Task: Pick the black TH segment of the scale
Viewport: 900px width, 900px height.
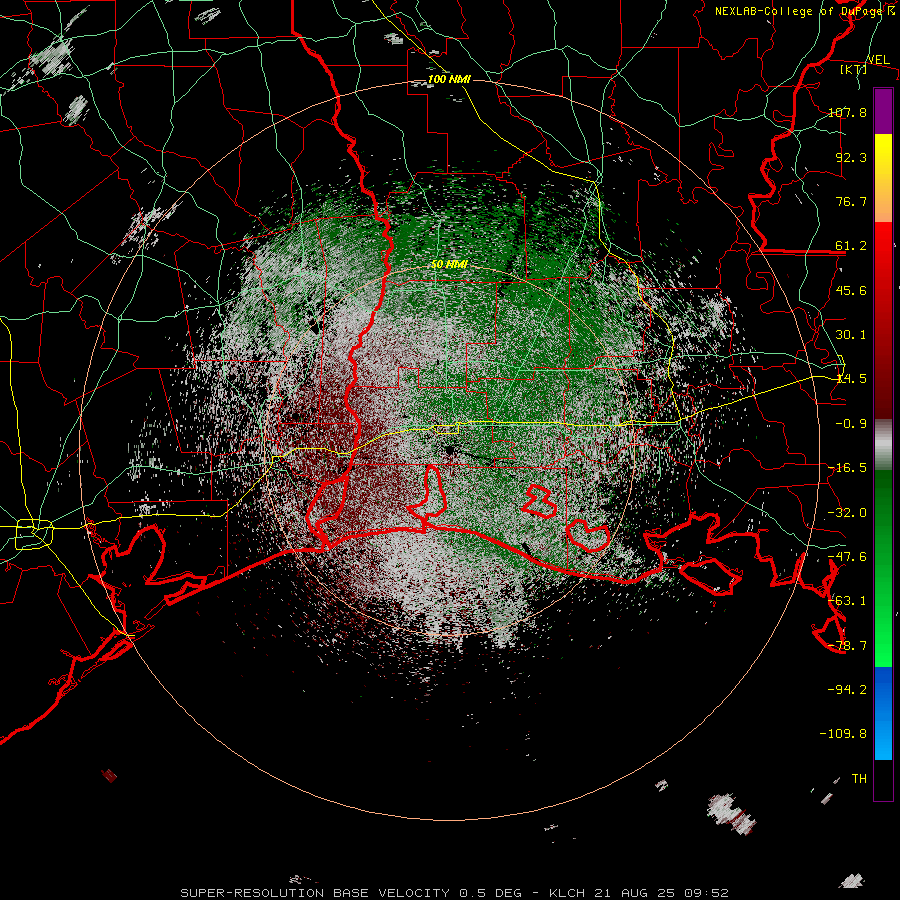Action: [883, 779]
